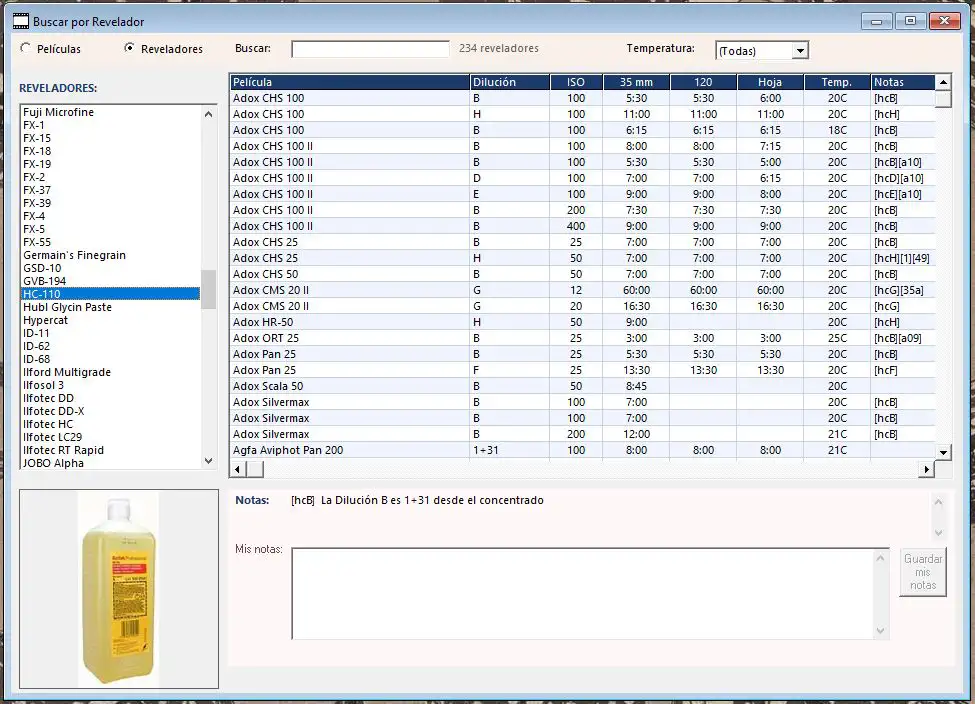
Task: Maximize the Buscar por Revelador window
Action: [x=910, y=22]
